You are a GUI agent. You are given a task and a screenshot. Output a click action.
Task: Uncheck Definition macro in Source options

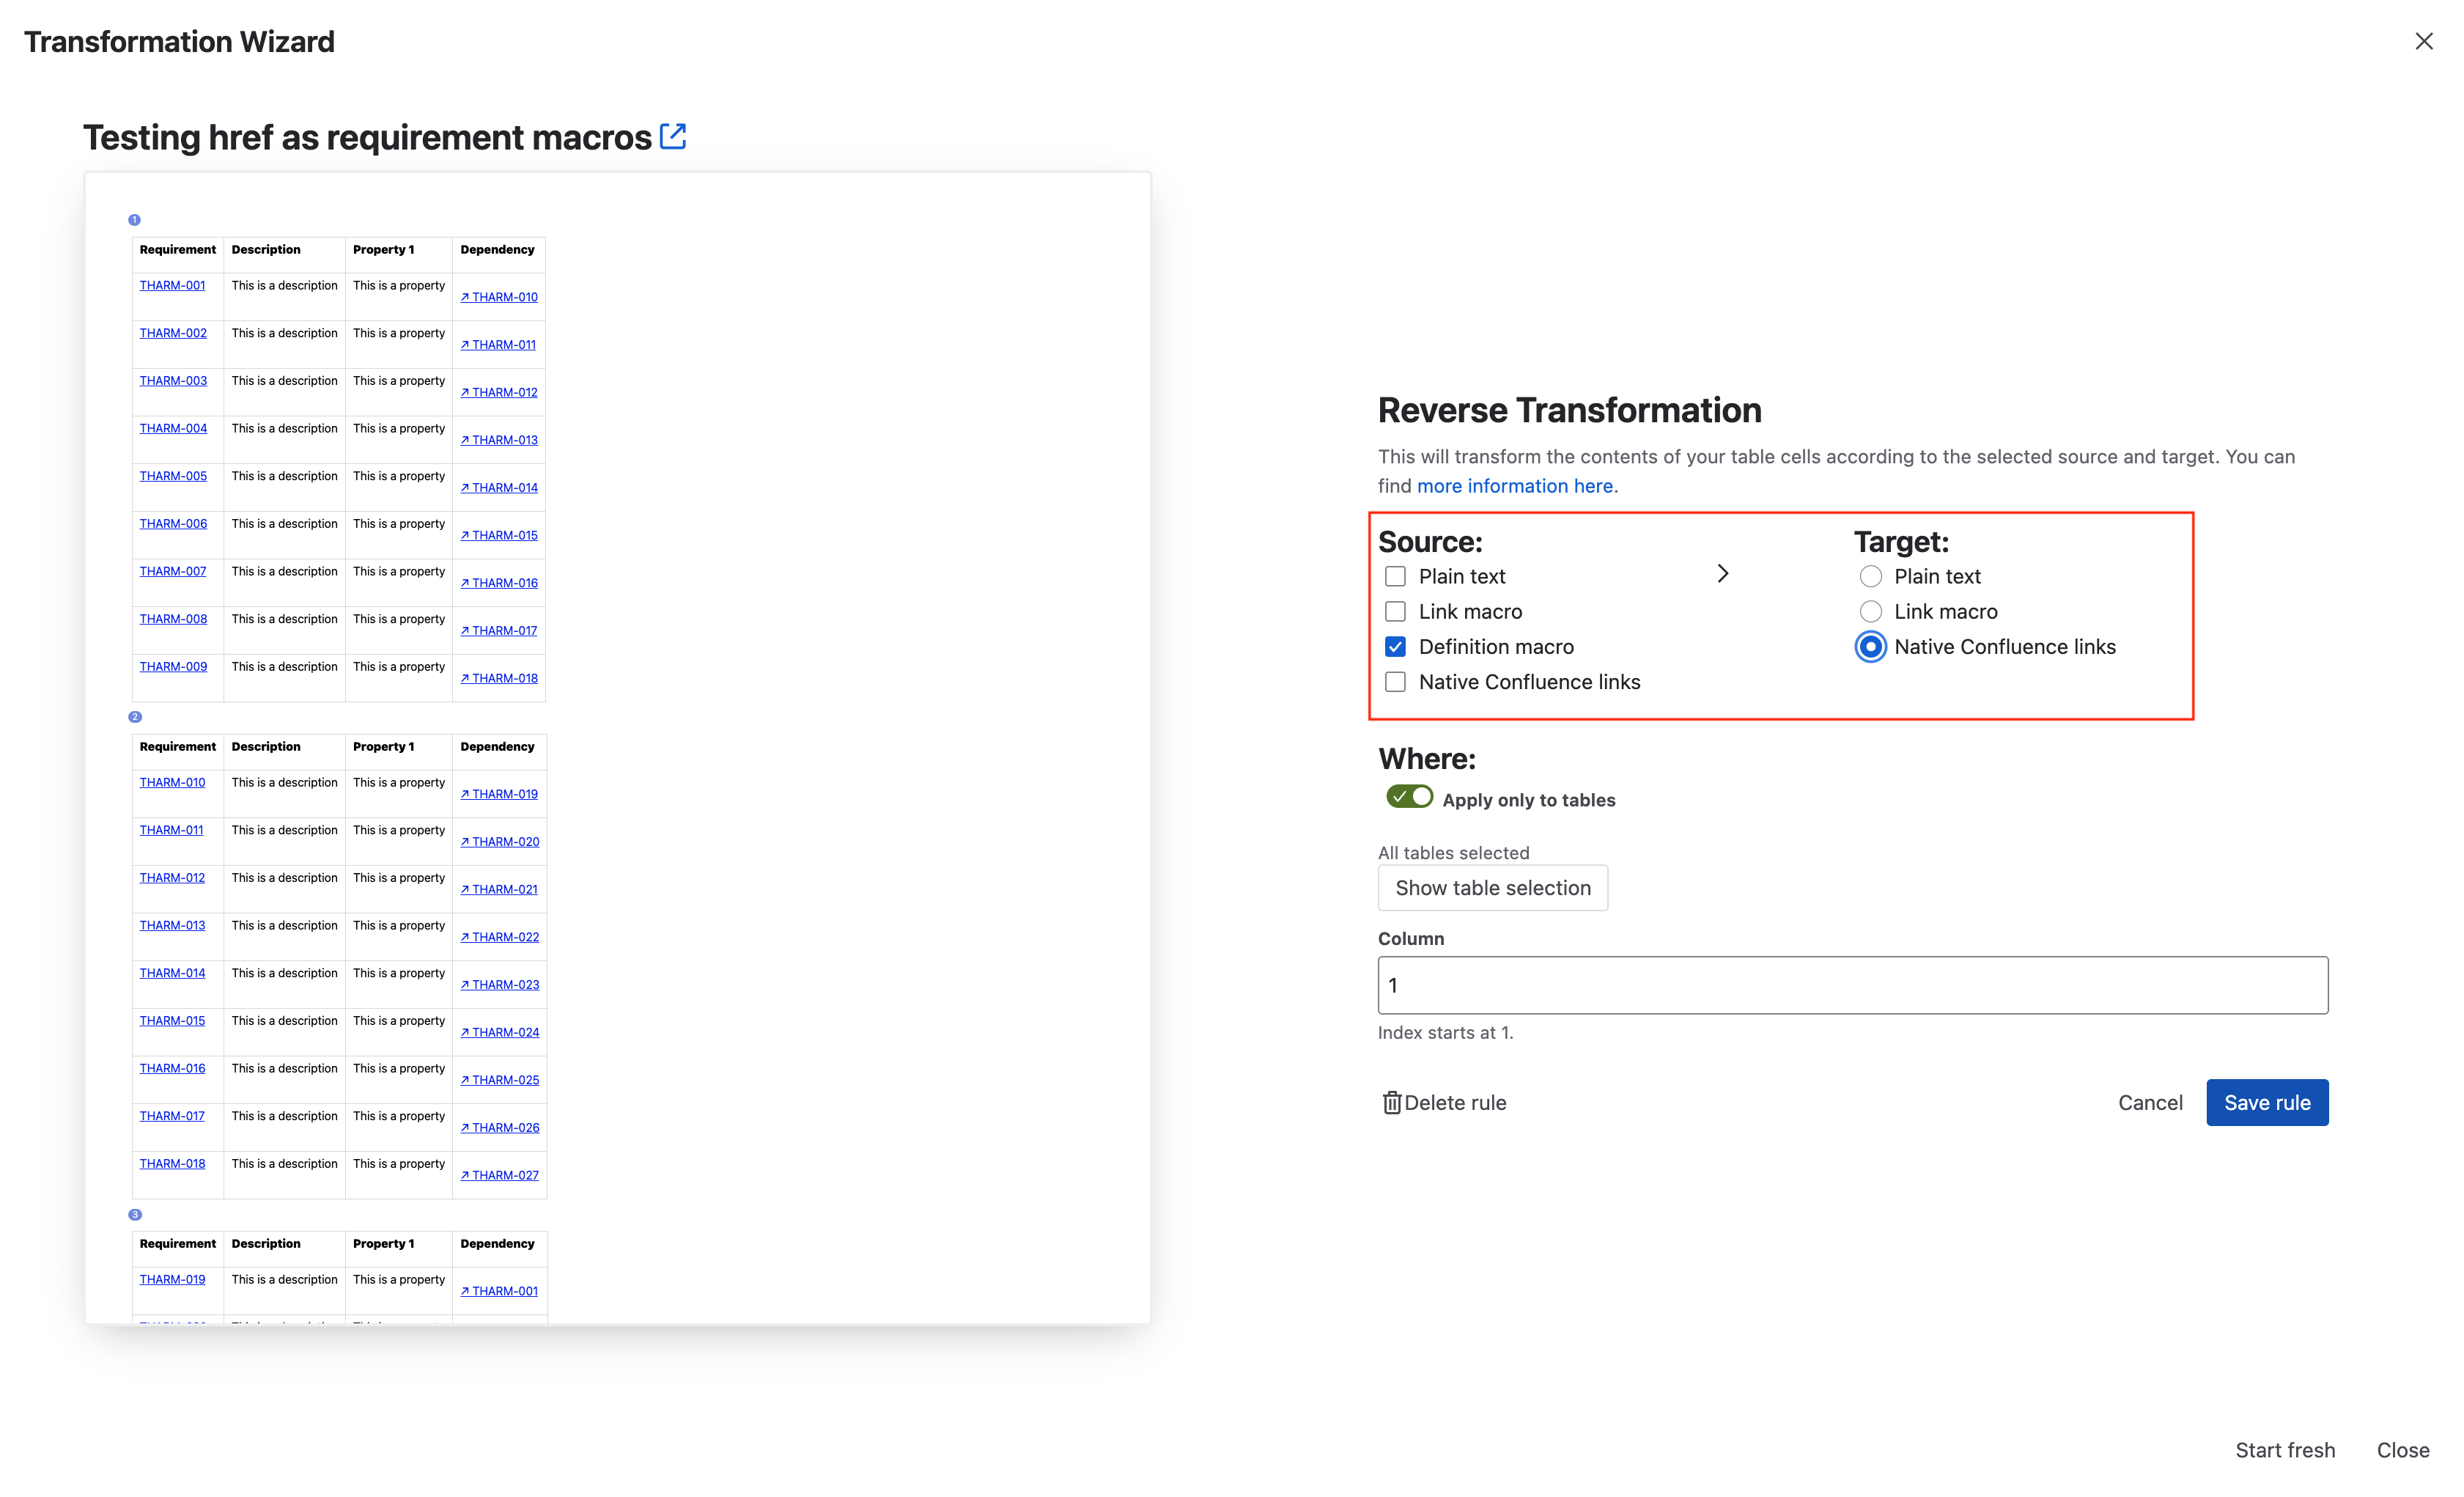(x=1396, y=646)
